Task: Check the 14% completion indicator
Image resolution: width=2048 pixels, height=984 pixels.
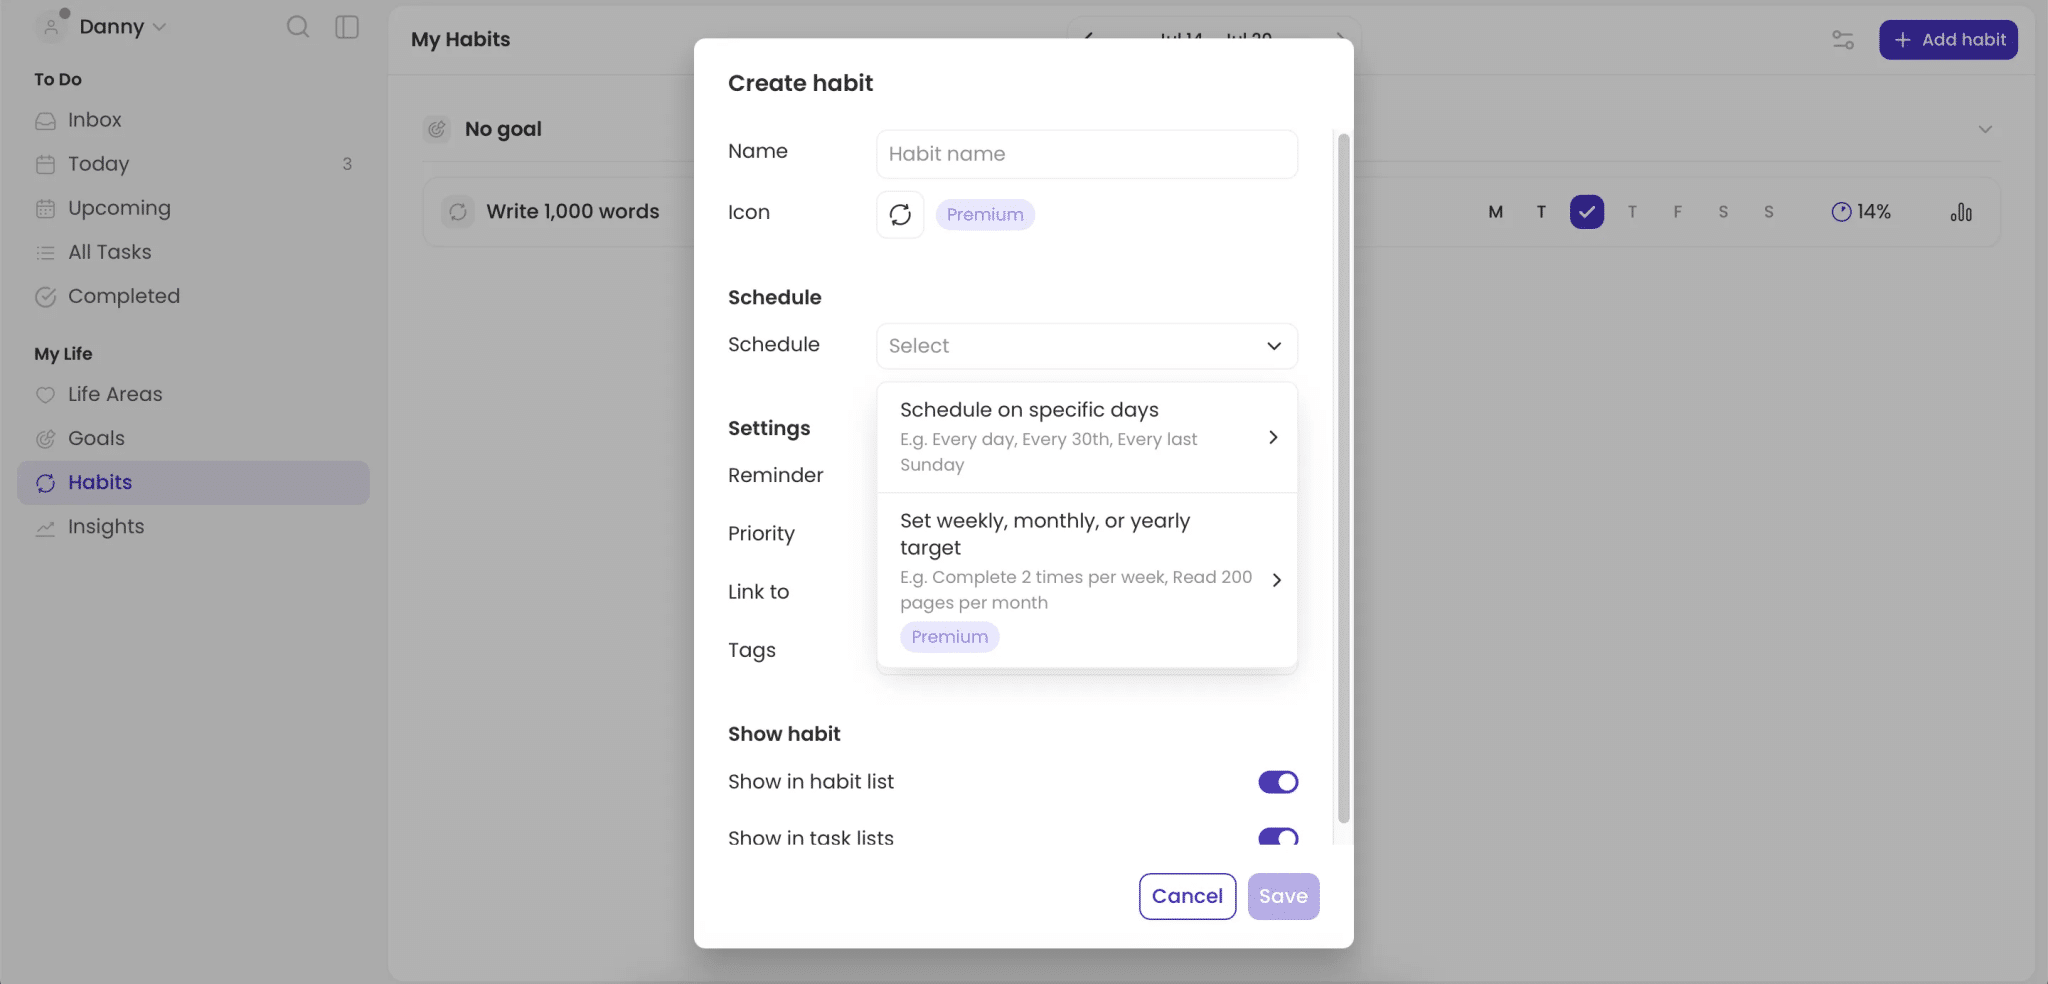Action: pos(1862,212)
